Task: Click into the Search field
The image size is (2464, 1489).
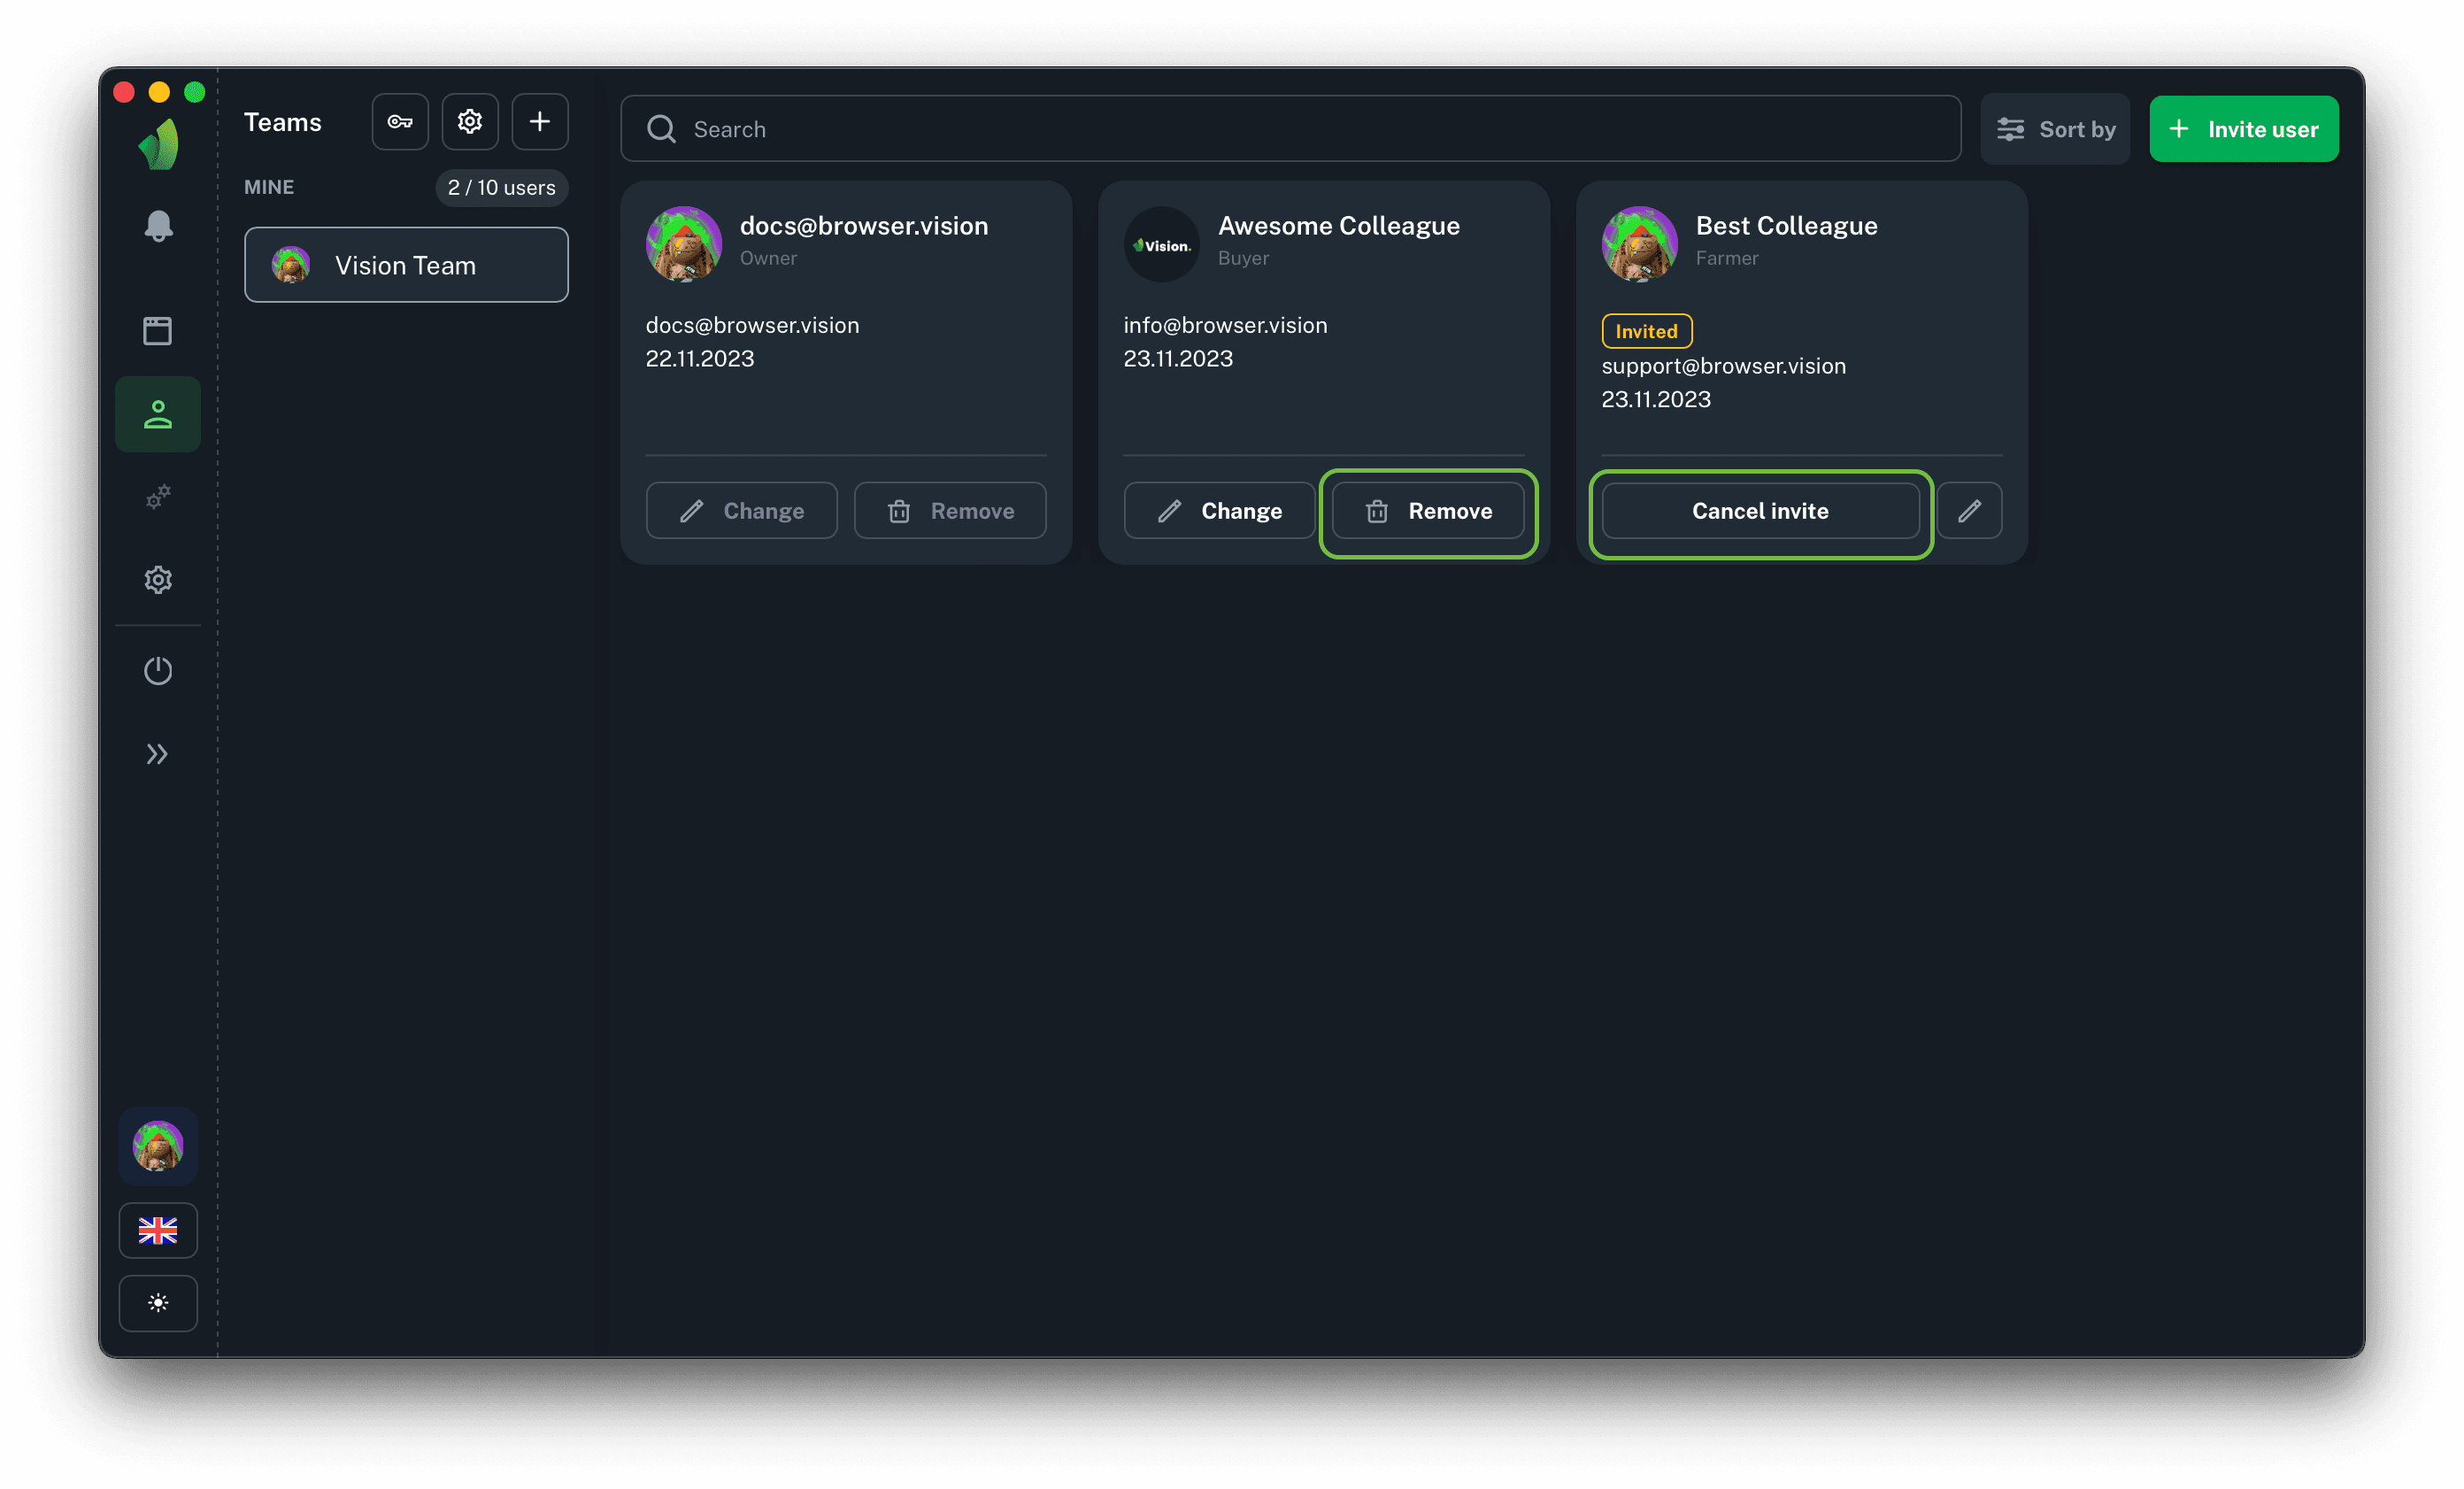Action: (x=1290, y=129)
